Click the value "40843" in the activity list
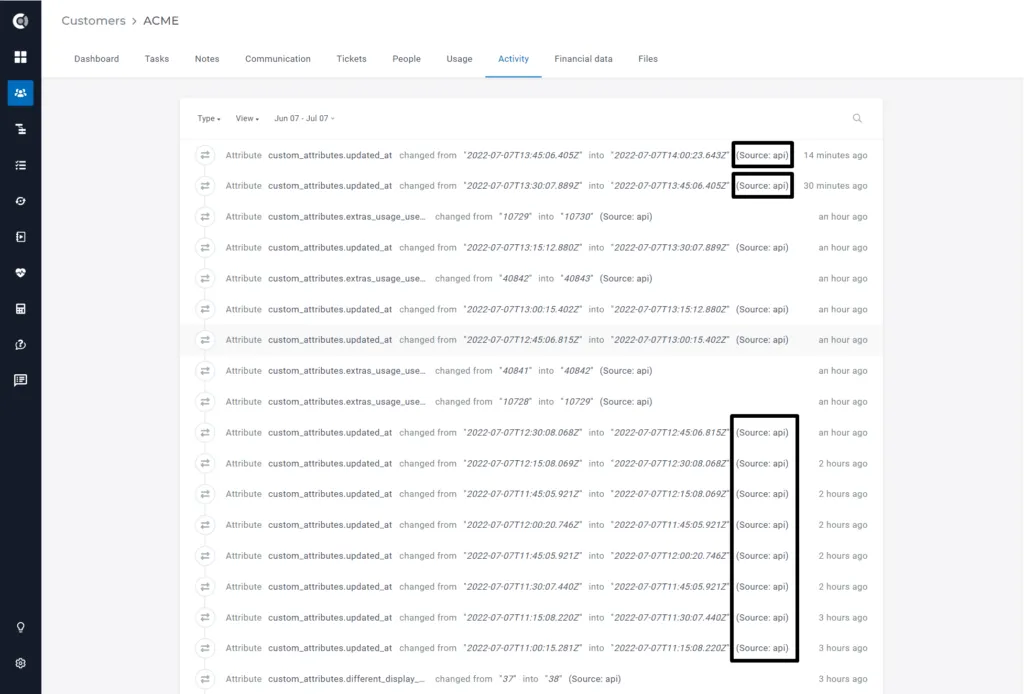1024x694 pixels. 577,279
